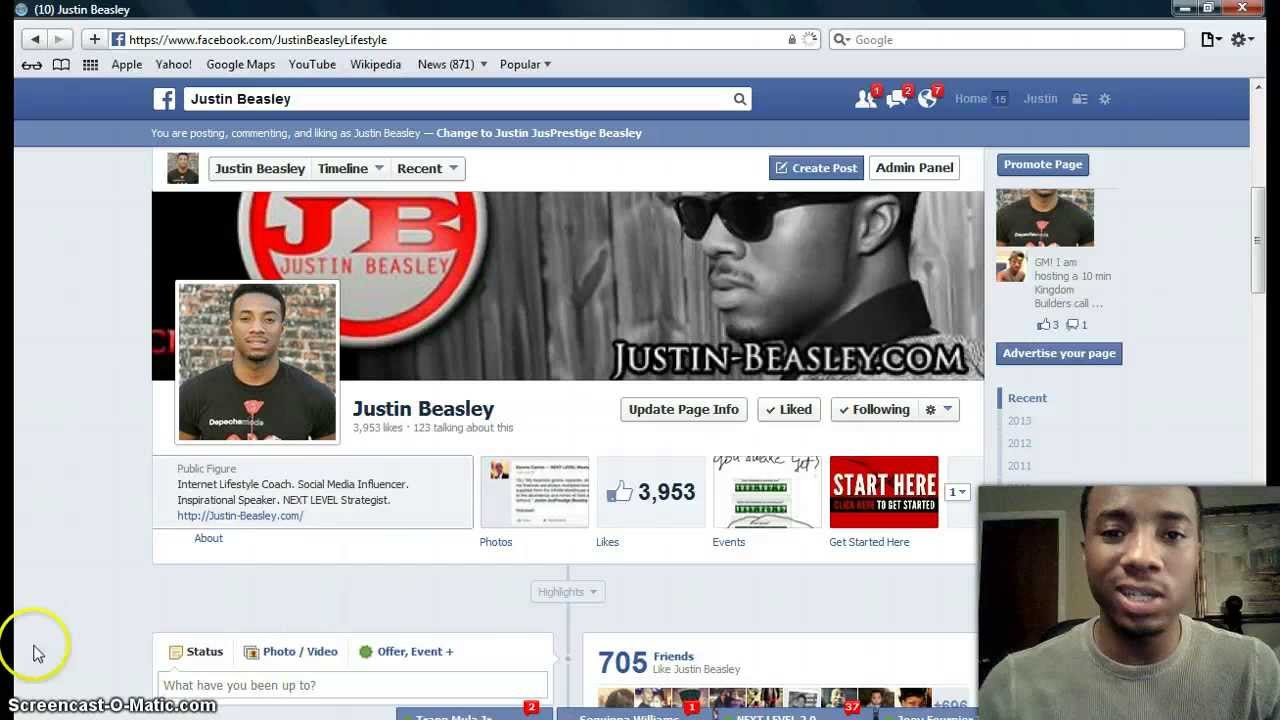Open the Likes 3,953 tile
1280x720 pixels.
pos(651,492)
